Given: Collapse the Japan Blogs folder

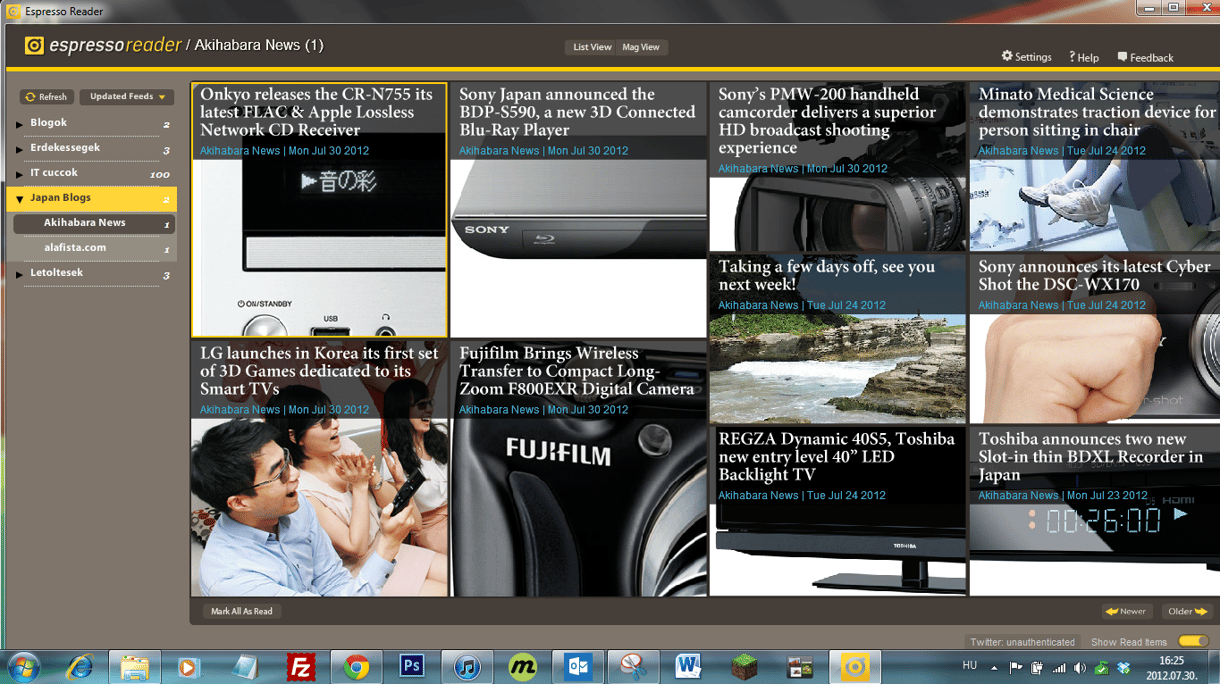Looking at the screenshot, I should [19, 199].
